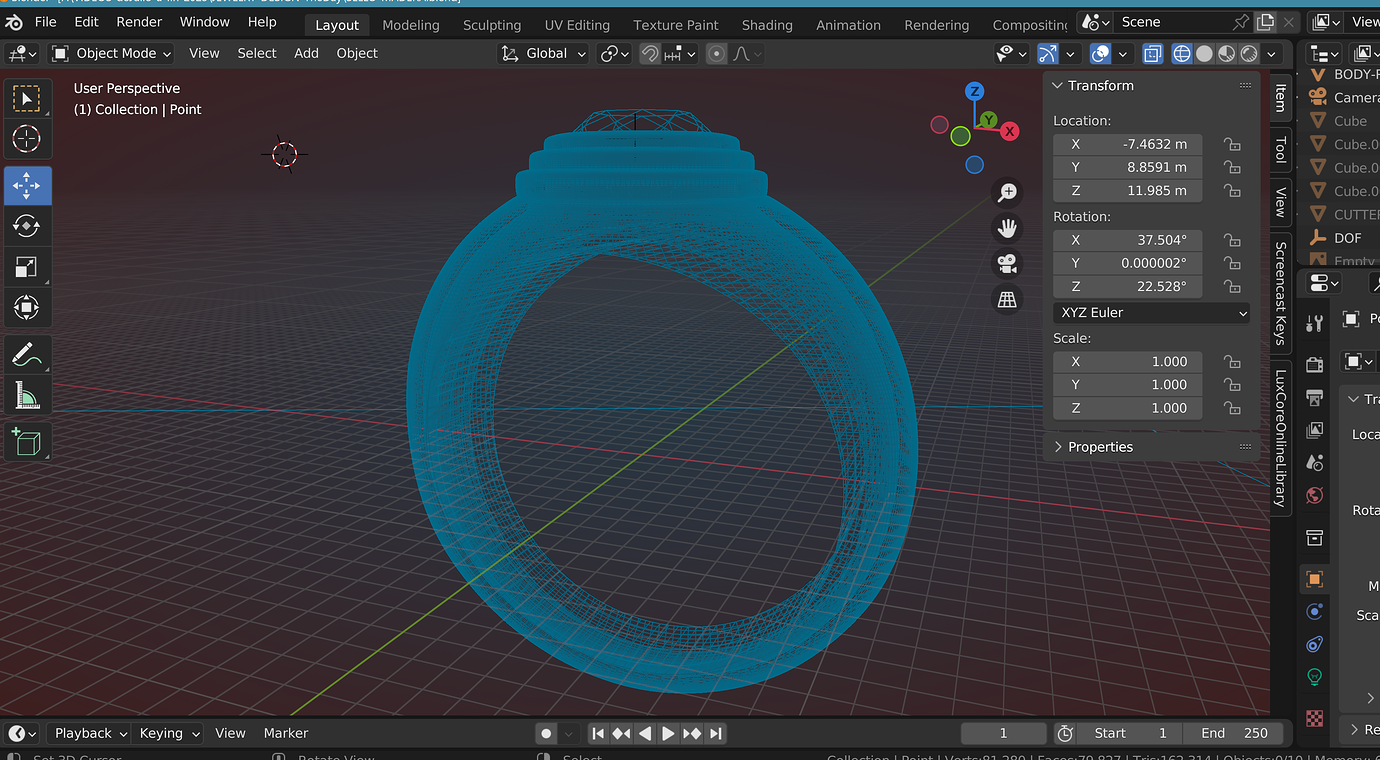Click the viewport zoom magnifier icon
1380x760 pixels.
[x=1007, y=192]
